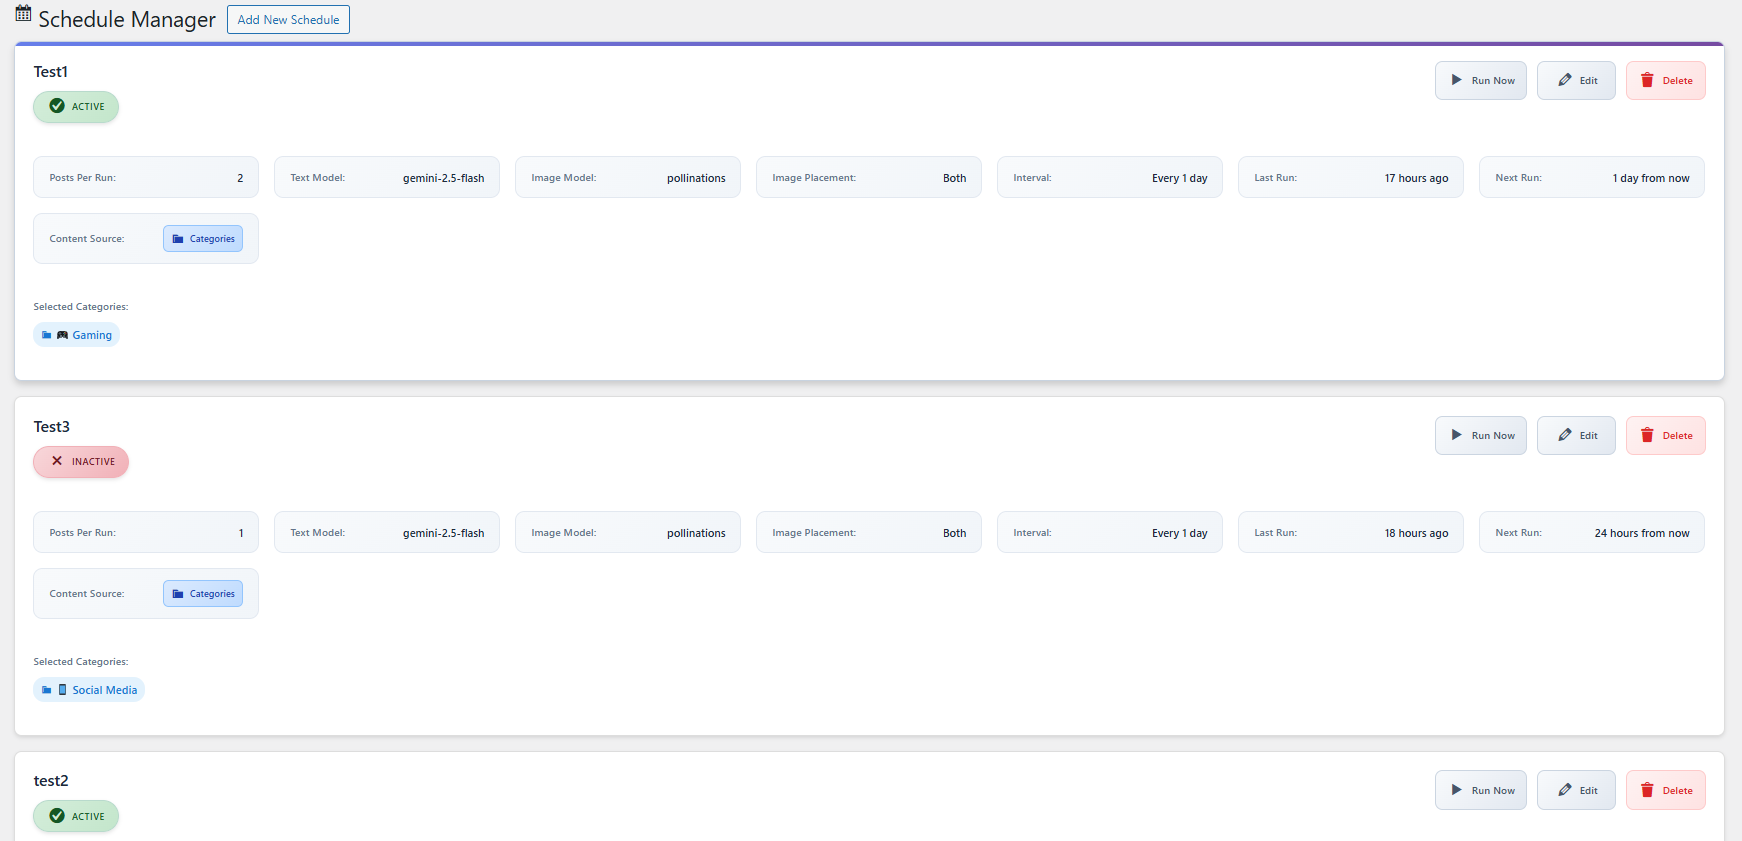Click the green check ACTIVE badge on Test1
Image resolution: width=1742 pixels, height=841 pixels.
tap(76, 107)
